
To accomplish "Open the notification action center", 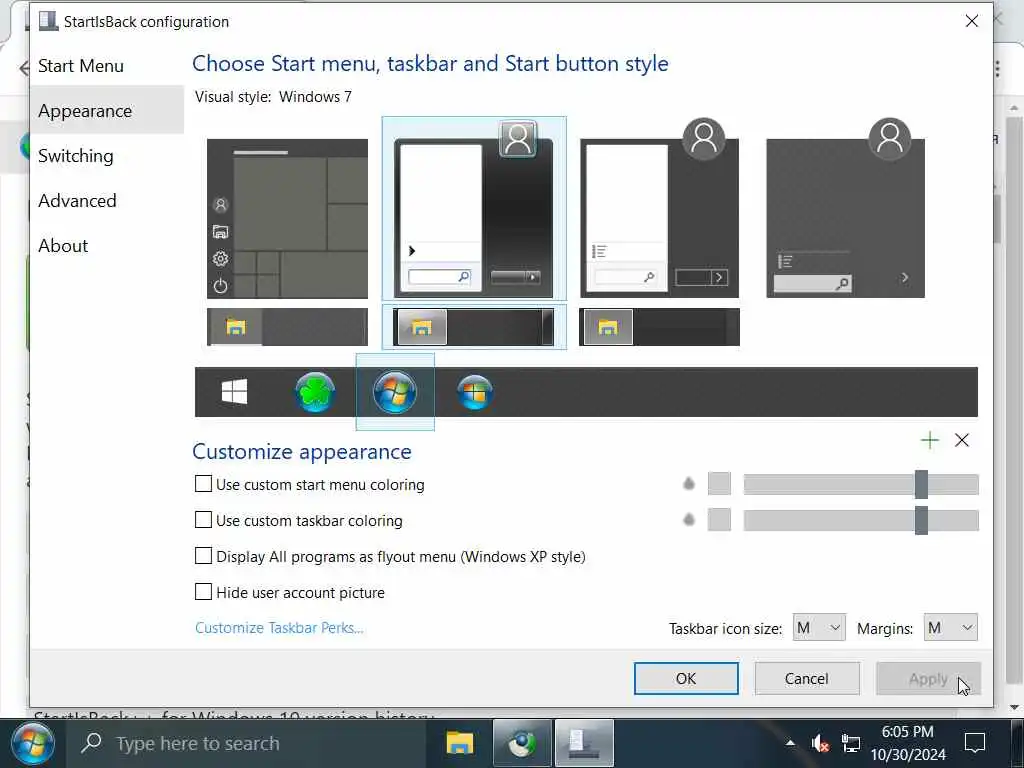I will pyautogui.click(x=975, y=743).
